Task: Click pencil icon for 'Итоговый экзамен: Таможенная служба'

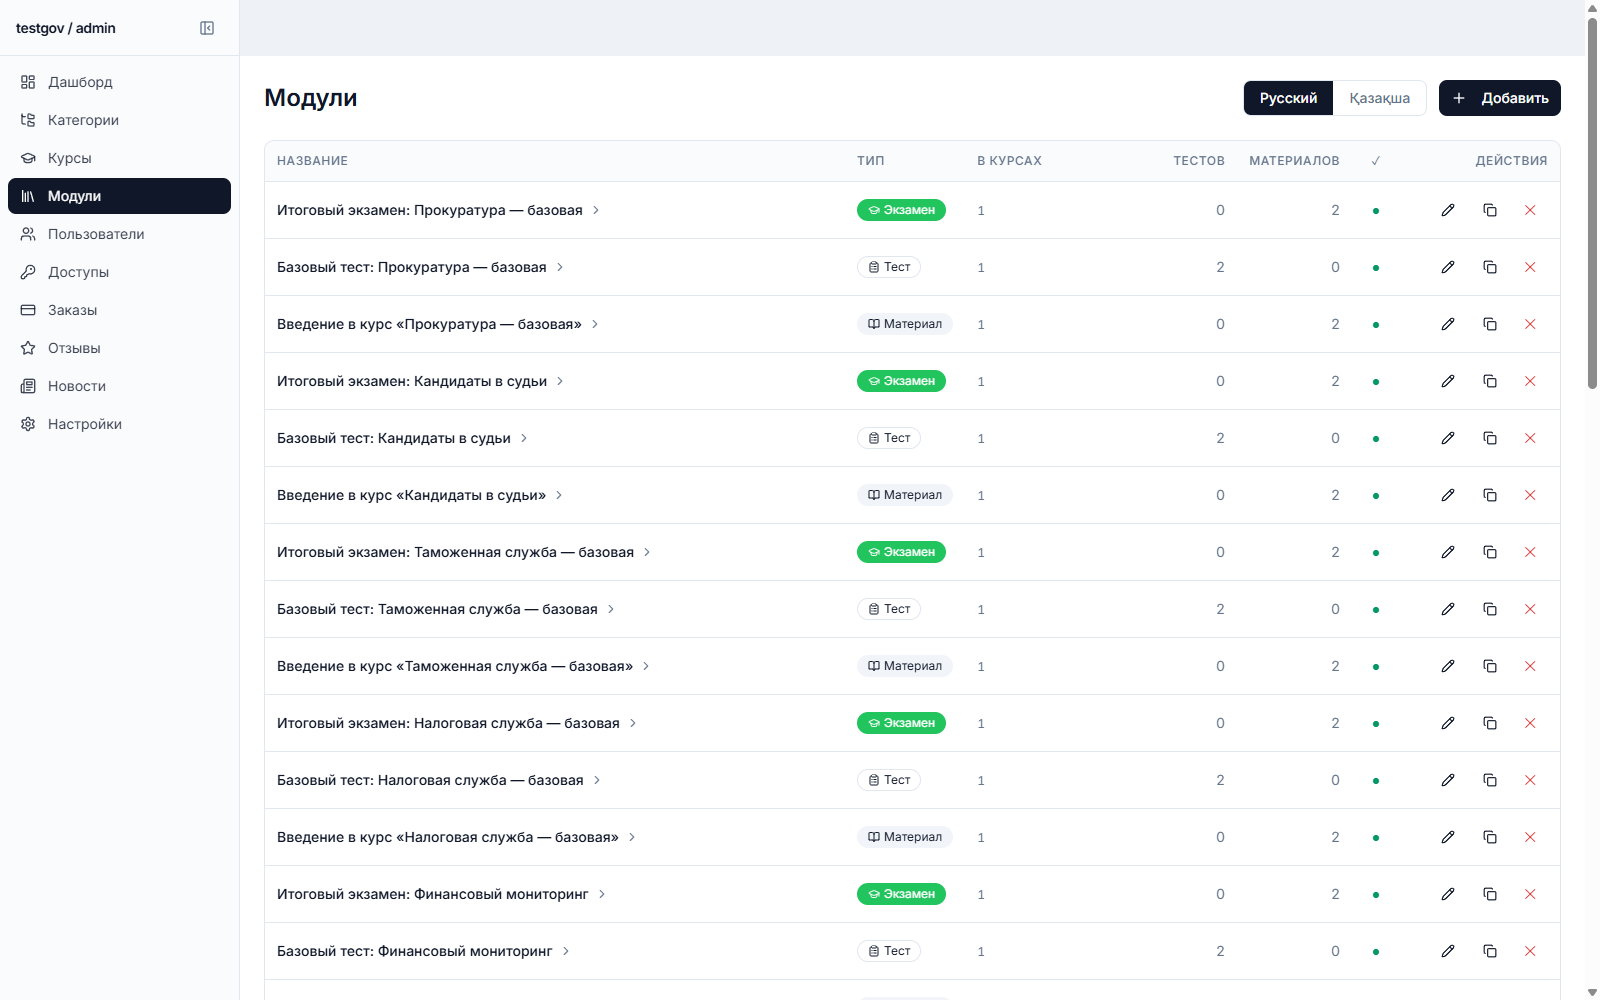Action: pos(1448,552)
